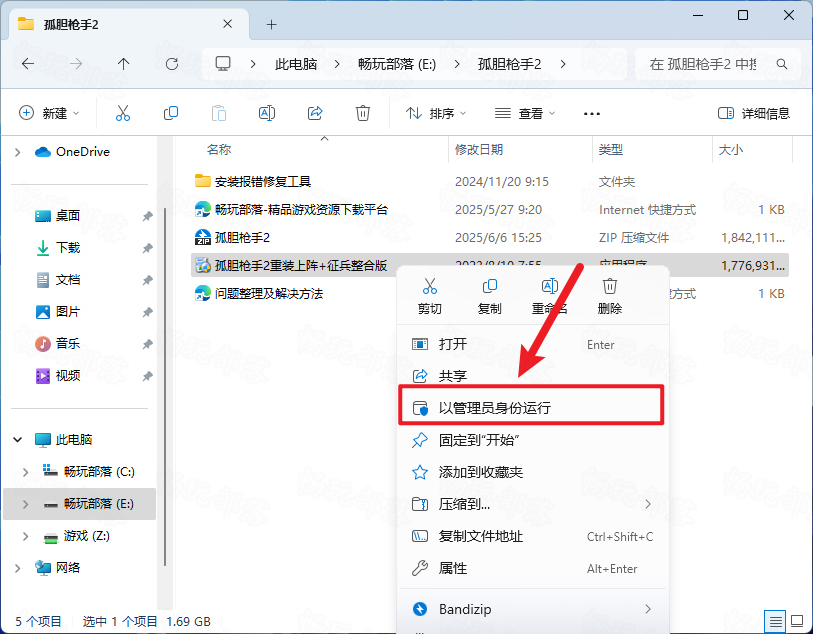Image resolution: width=813 pixels, height=634 pixels.
Task: Expand the 畅玩部落 (C:) drive node
Action: 25,472
